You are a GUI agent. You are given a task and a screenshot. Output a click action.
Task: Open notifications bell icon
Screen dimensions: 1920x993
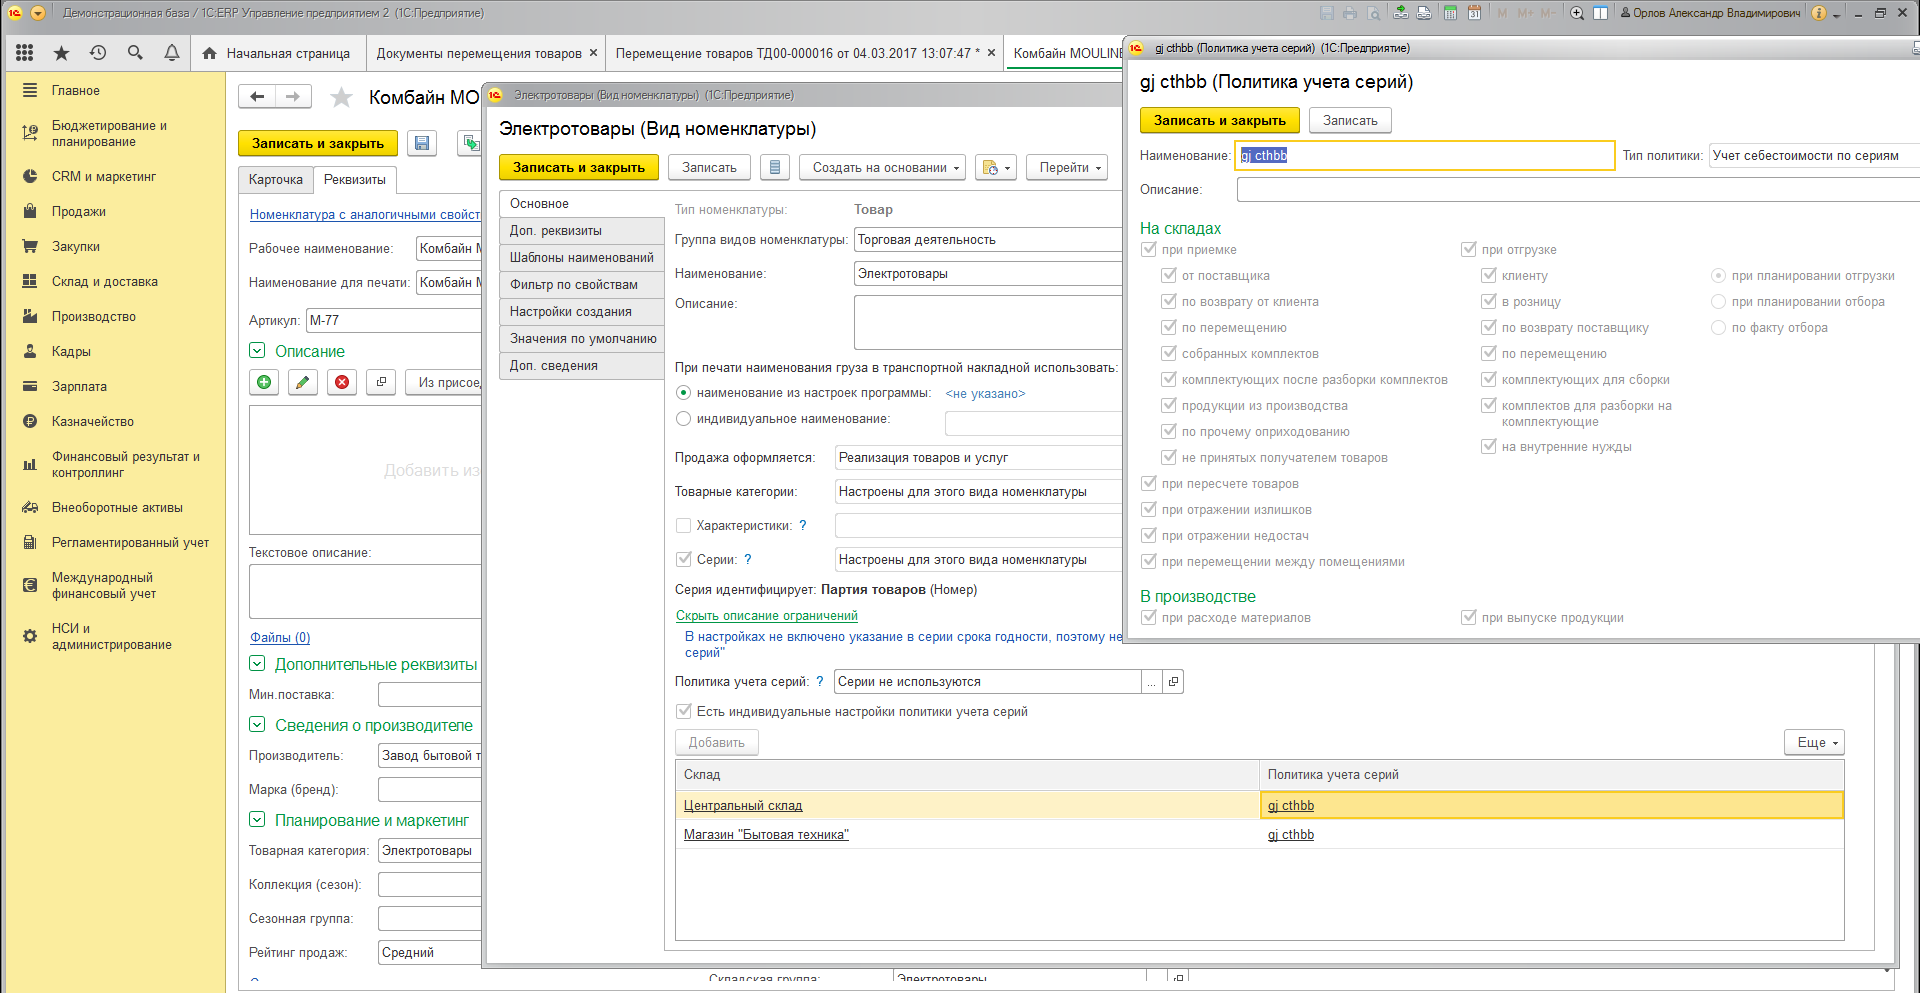(x=172, y=53)
